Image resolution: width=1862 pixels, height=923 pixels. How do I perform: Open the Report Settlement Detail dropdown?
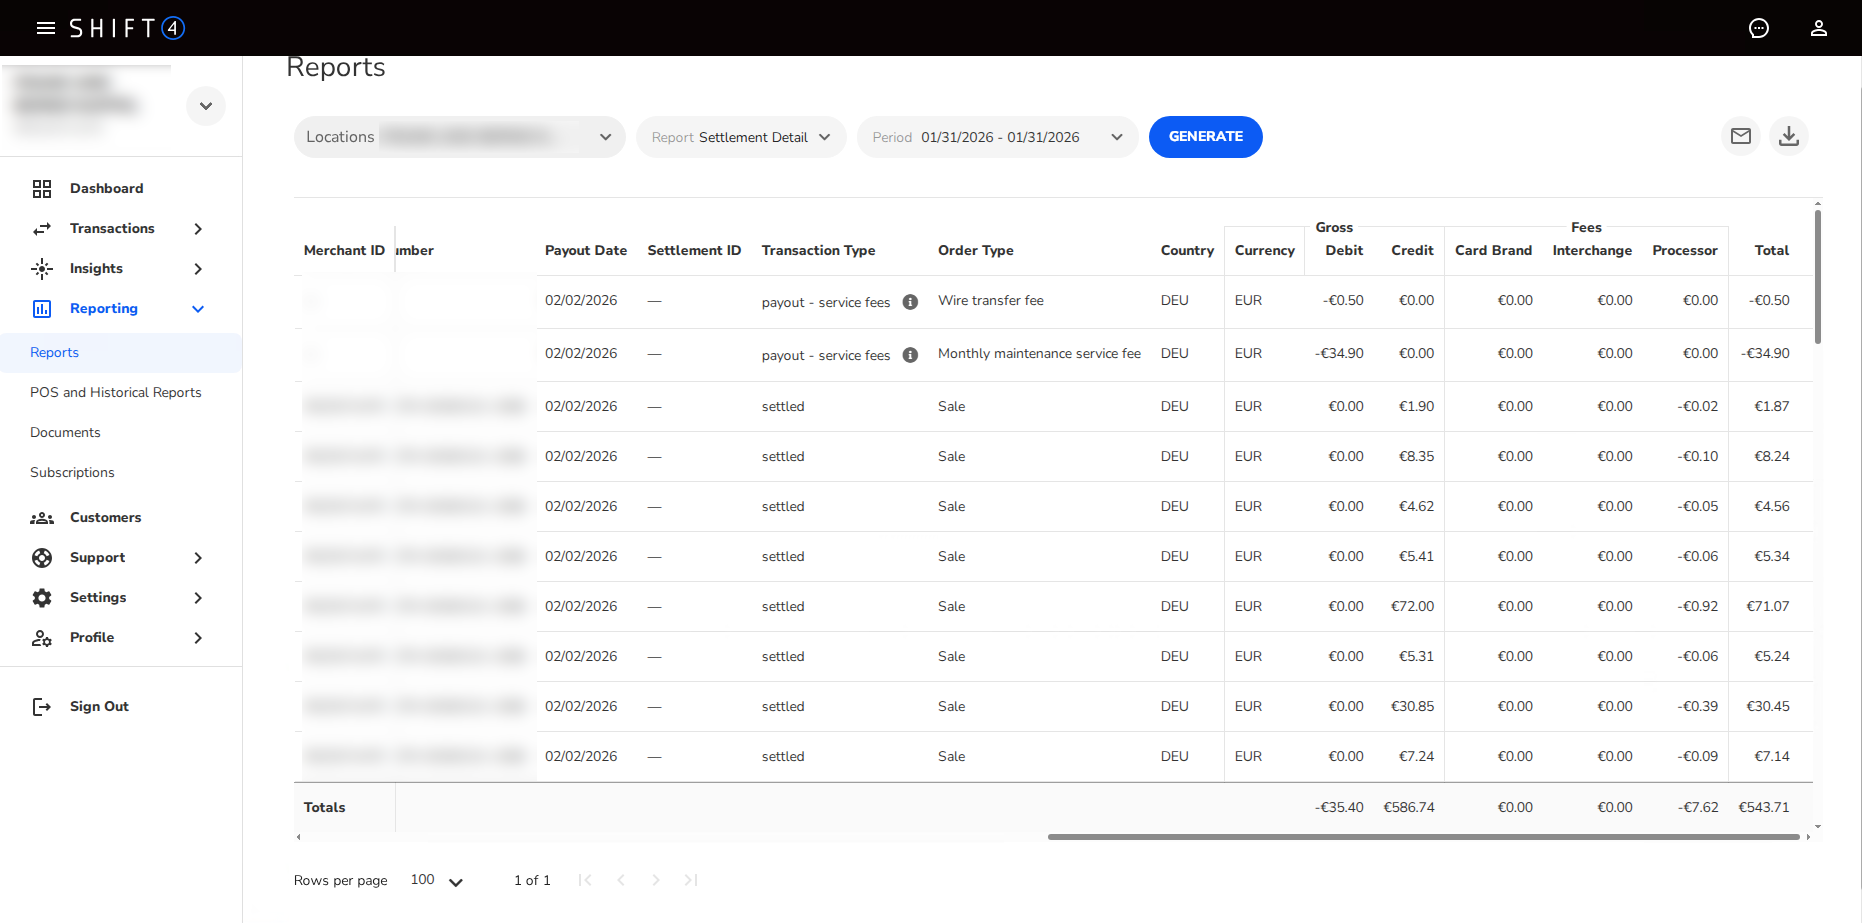point(741,137)
